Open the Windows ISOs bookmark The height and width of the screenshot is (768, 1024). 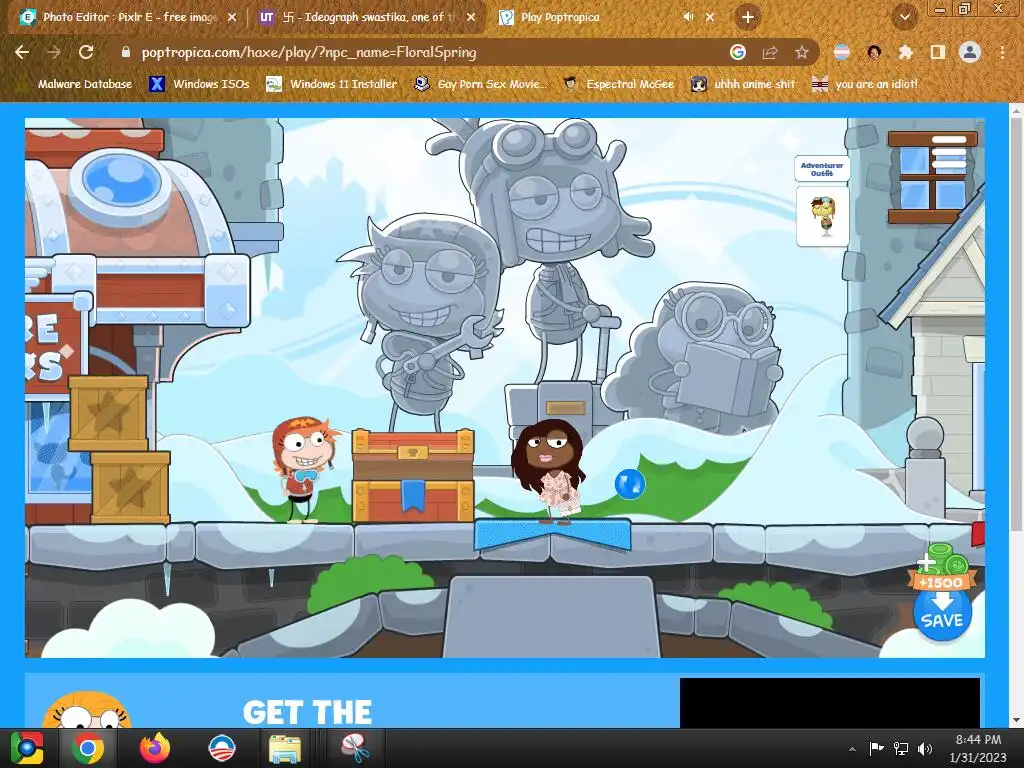[199, 84]
